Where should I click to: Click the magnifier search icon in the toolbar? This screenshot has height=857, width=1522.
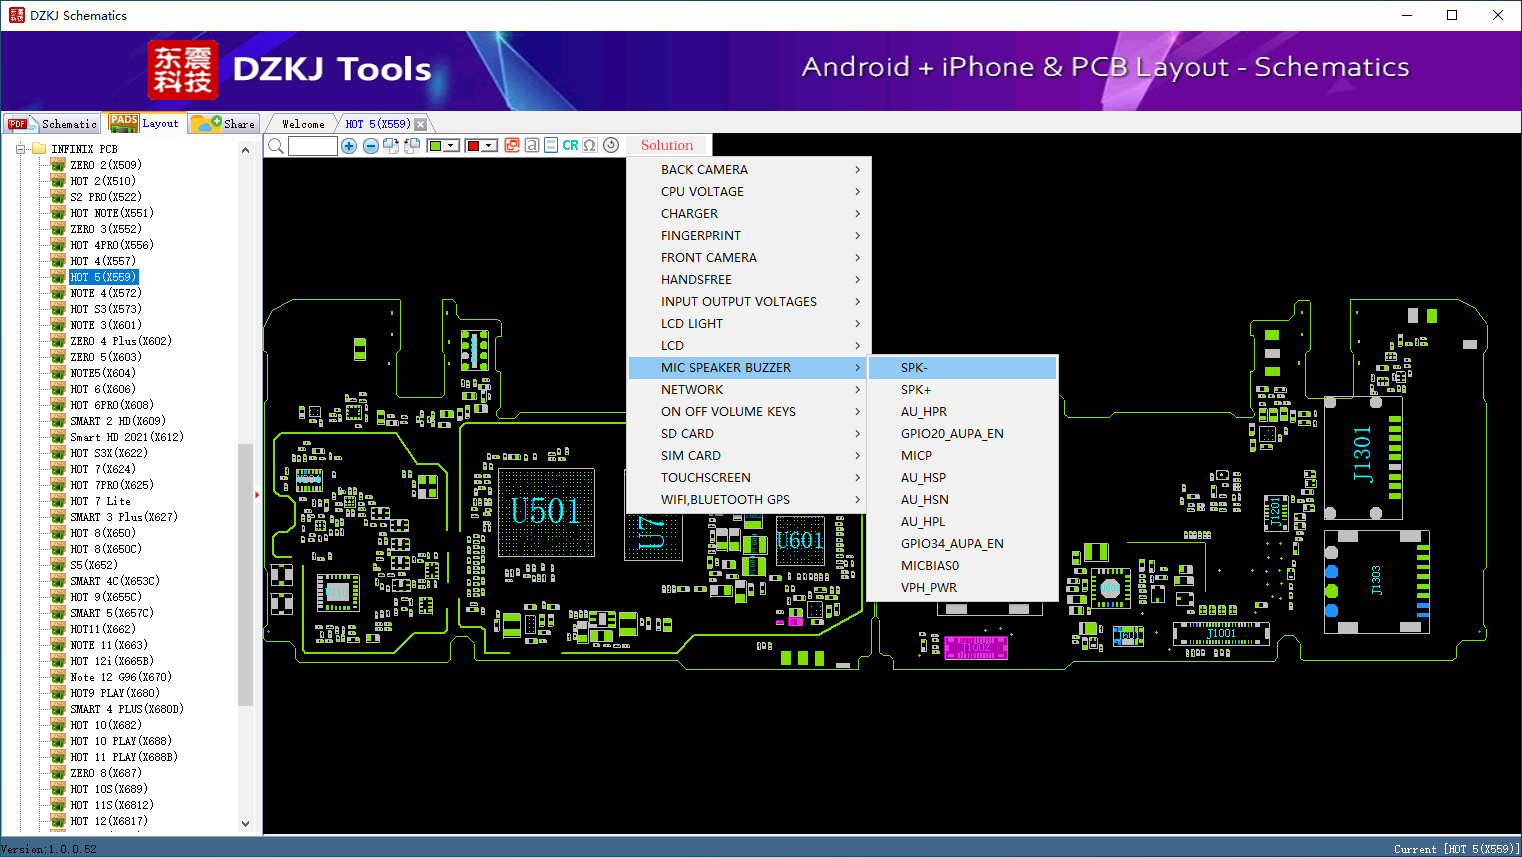coord(276,146)
